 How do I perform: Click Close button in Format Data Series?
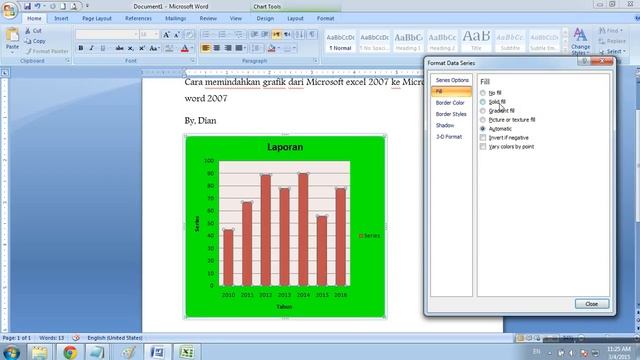592,304
